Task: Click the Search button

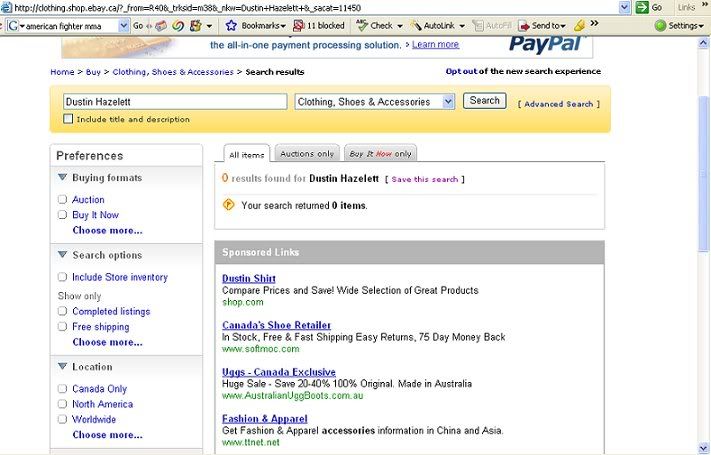Action: (484, 101)
